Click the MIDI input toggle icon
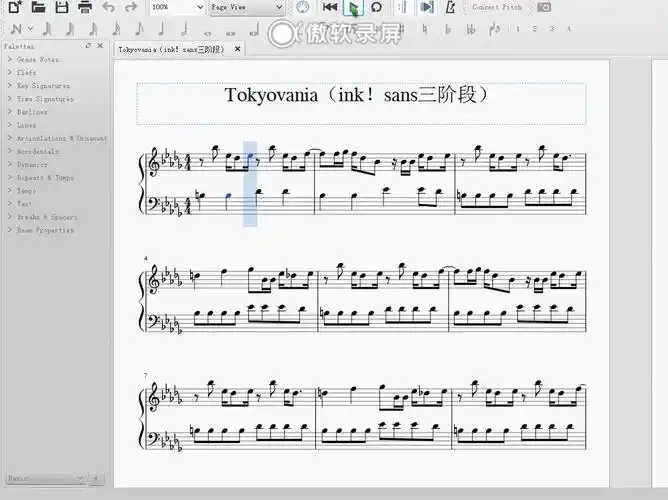 click(302, 7)
